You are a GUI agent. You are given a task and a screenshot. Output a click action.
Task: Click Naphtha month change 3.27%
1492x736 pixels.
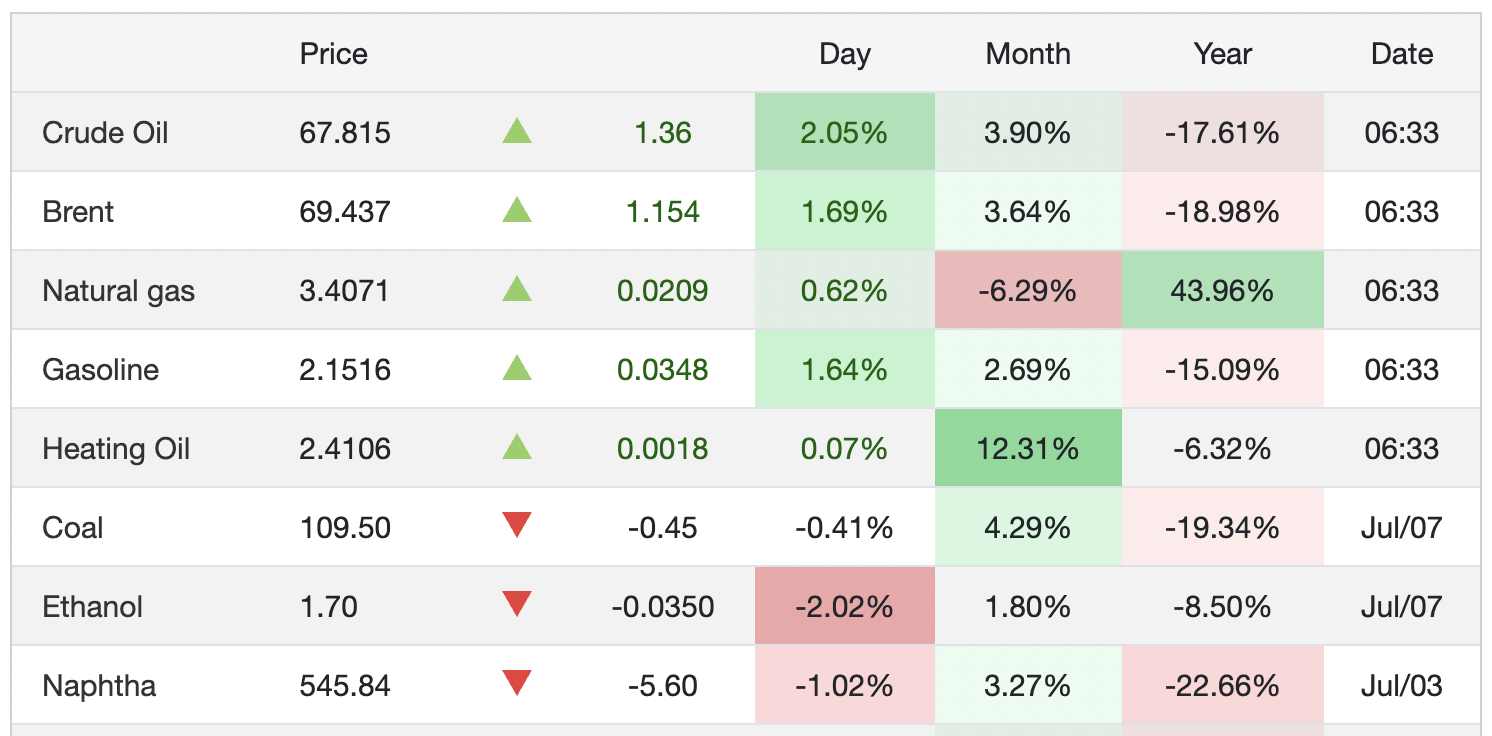coord(1028,685)
